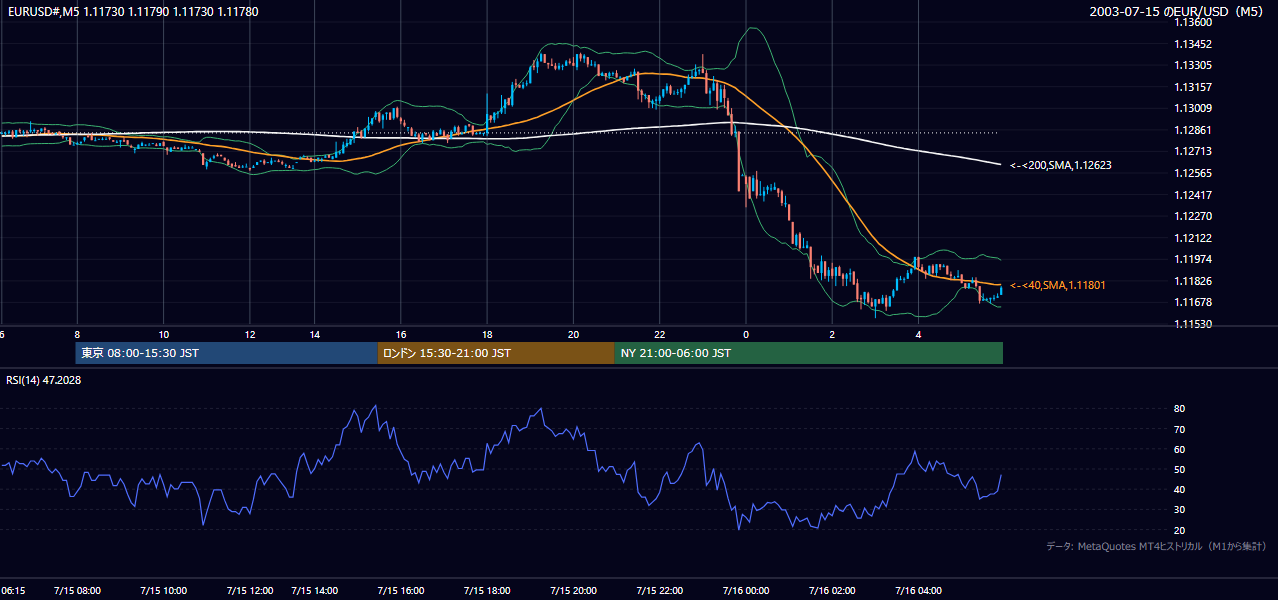1278x600 pixels.
Task: Click price axis value 1.13009
Action: 1194,108
